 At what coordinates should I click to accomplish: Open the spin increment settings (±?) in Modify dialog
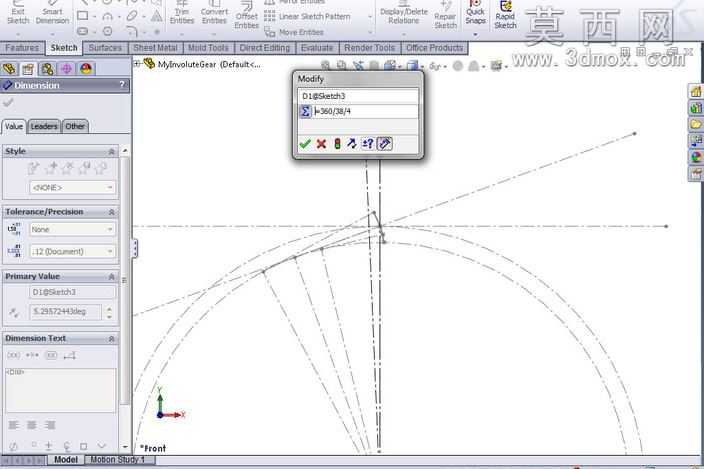click(368, 144)
